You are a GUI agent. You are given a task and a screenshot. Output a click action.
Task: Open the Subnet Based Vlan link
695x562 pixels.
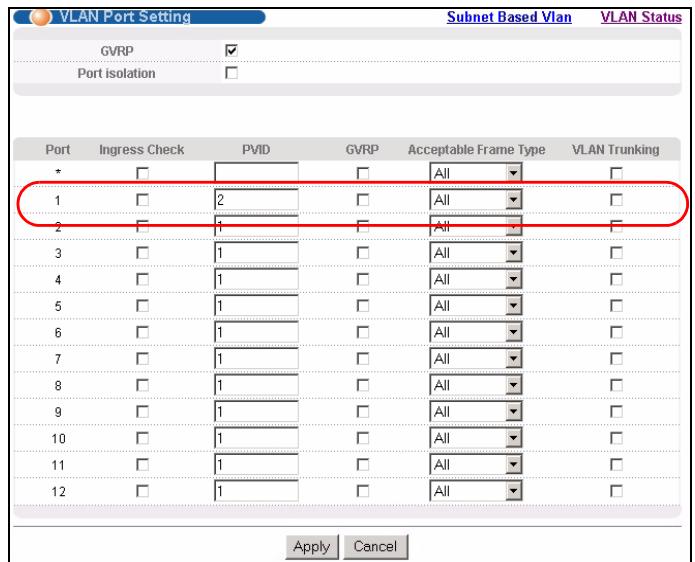click(509, 17)
